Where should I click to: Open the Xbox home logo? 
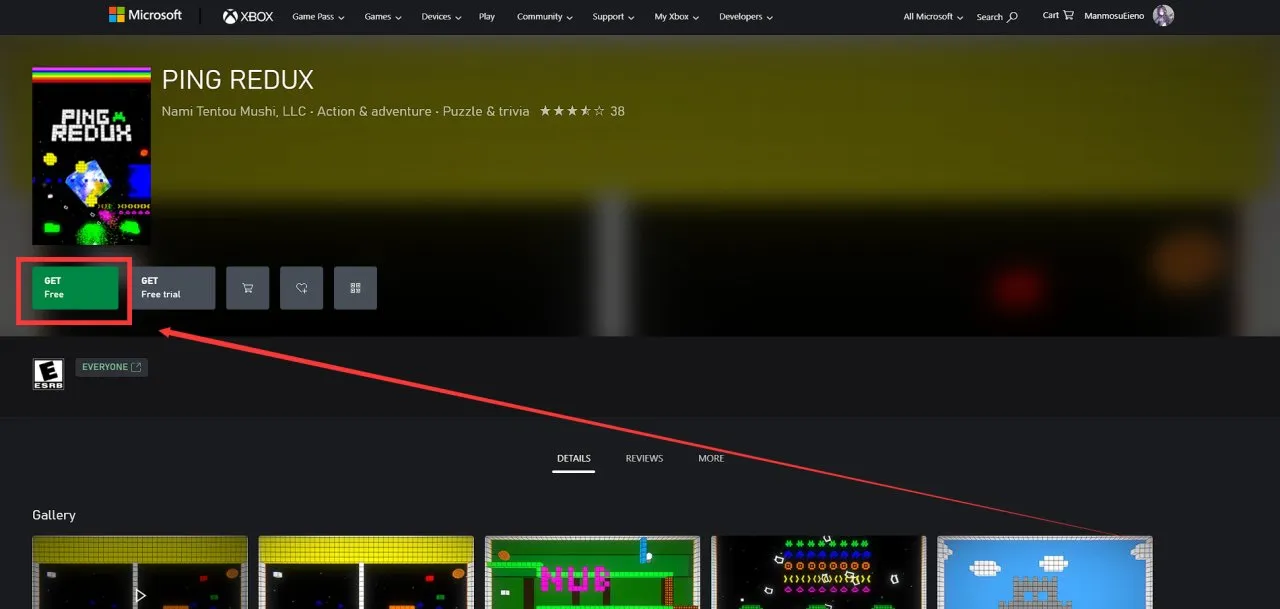click(248, 16)
